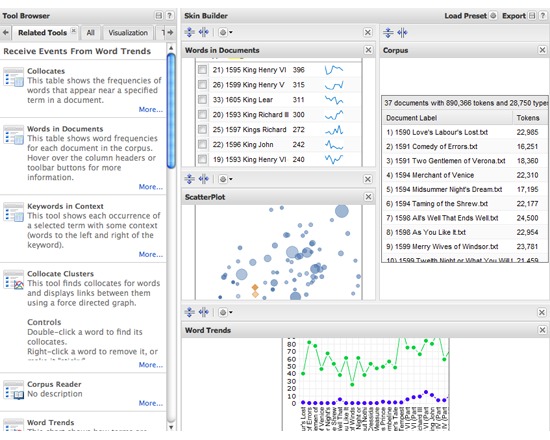
Task: Split Words in Documents panel horizontally
Action: tap(203, 32)
